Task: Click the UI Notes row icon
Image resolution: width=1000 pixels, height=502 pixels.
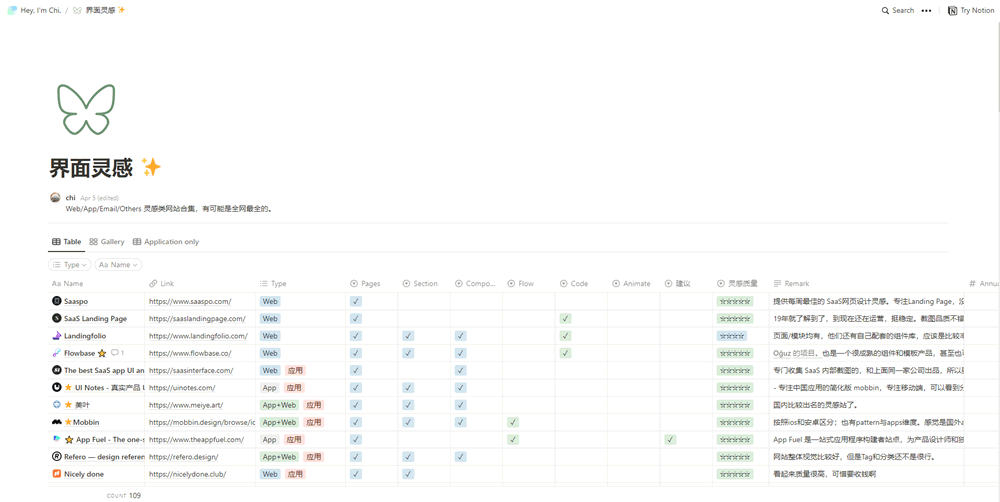Action: coord(57,387)
